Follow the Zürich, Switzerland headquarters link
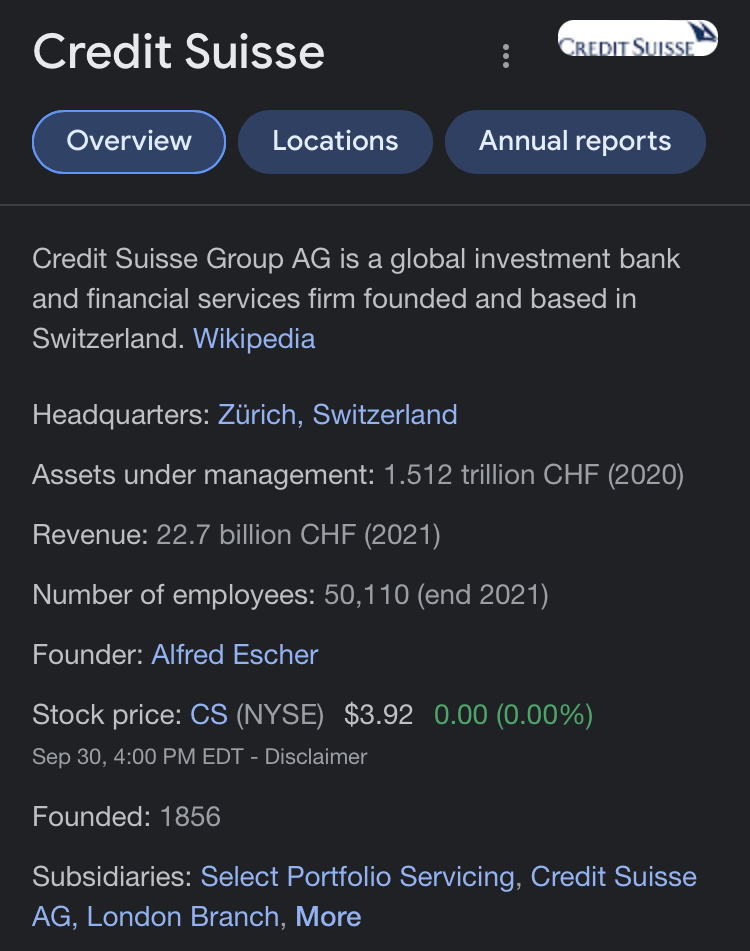 click(x=338, y=415)
